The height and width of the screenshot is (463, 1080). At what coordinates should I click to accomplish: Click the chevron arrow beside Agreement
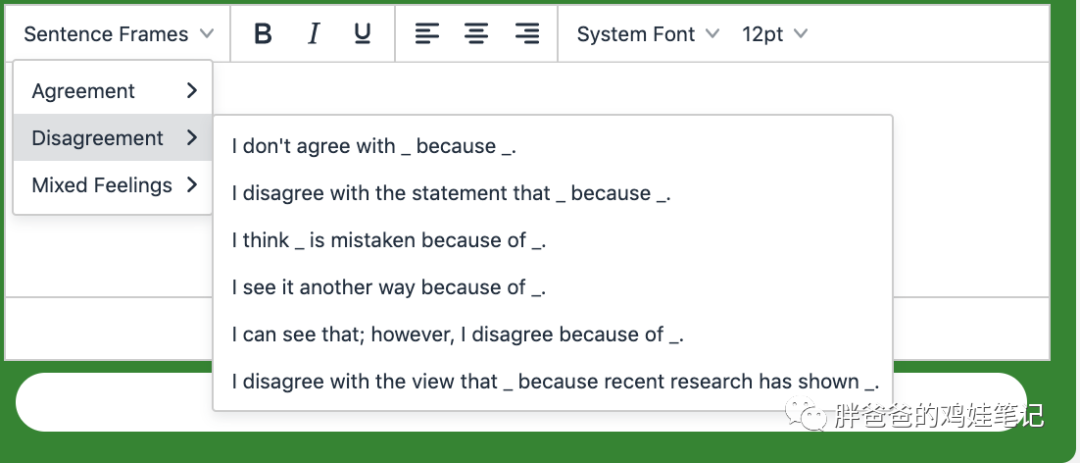[192, 91]
